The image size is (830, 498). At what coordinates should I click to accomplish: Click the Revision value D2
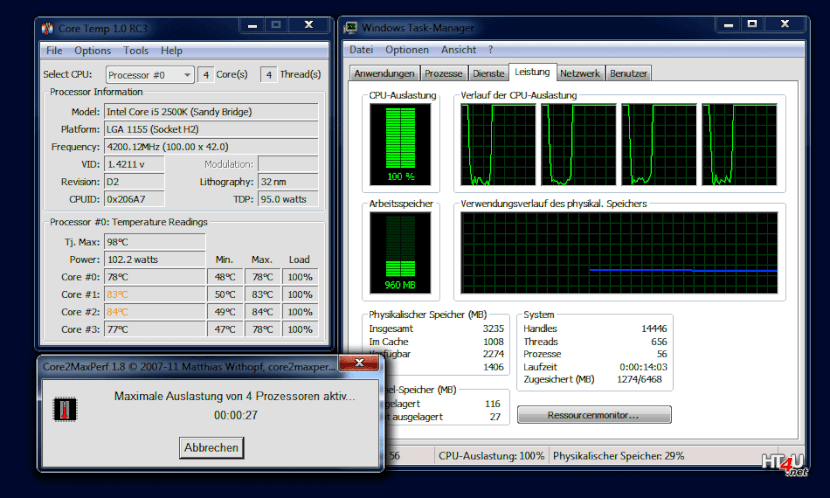tap(134, 182)
